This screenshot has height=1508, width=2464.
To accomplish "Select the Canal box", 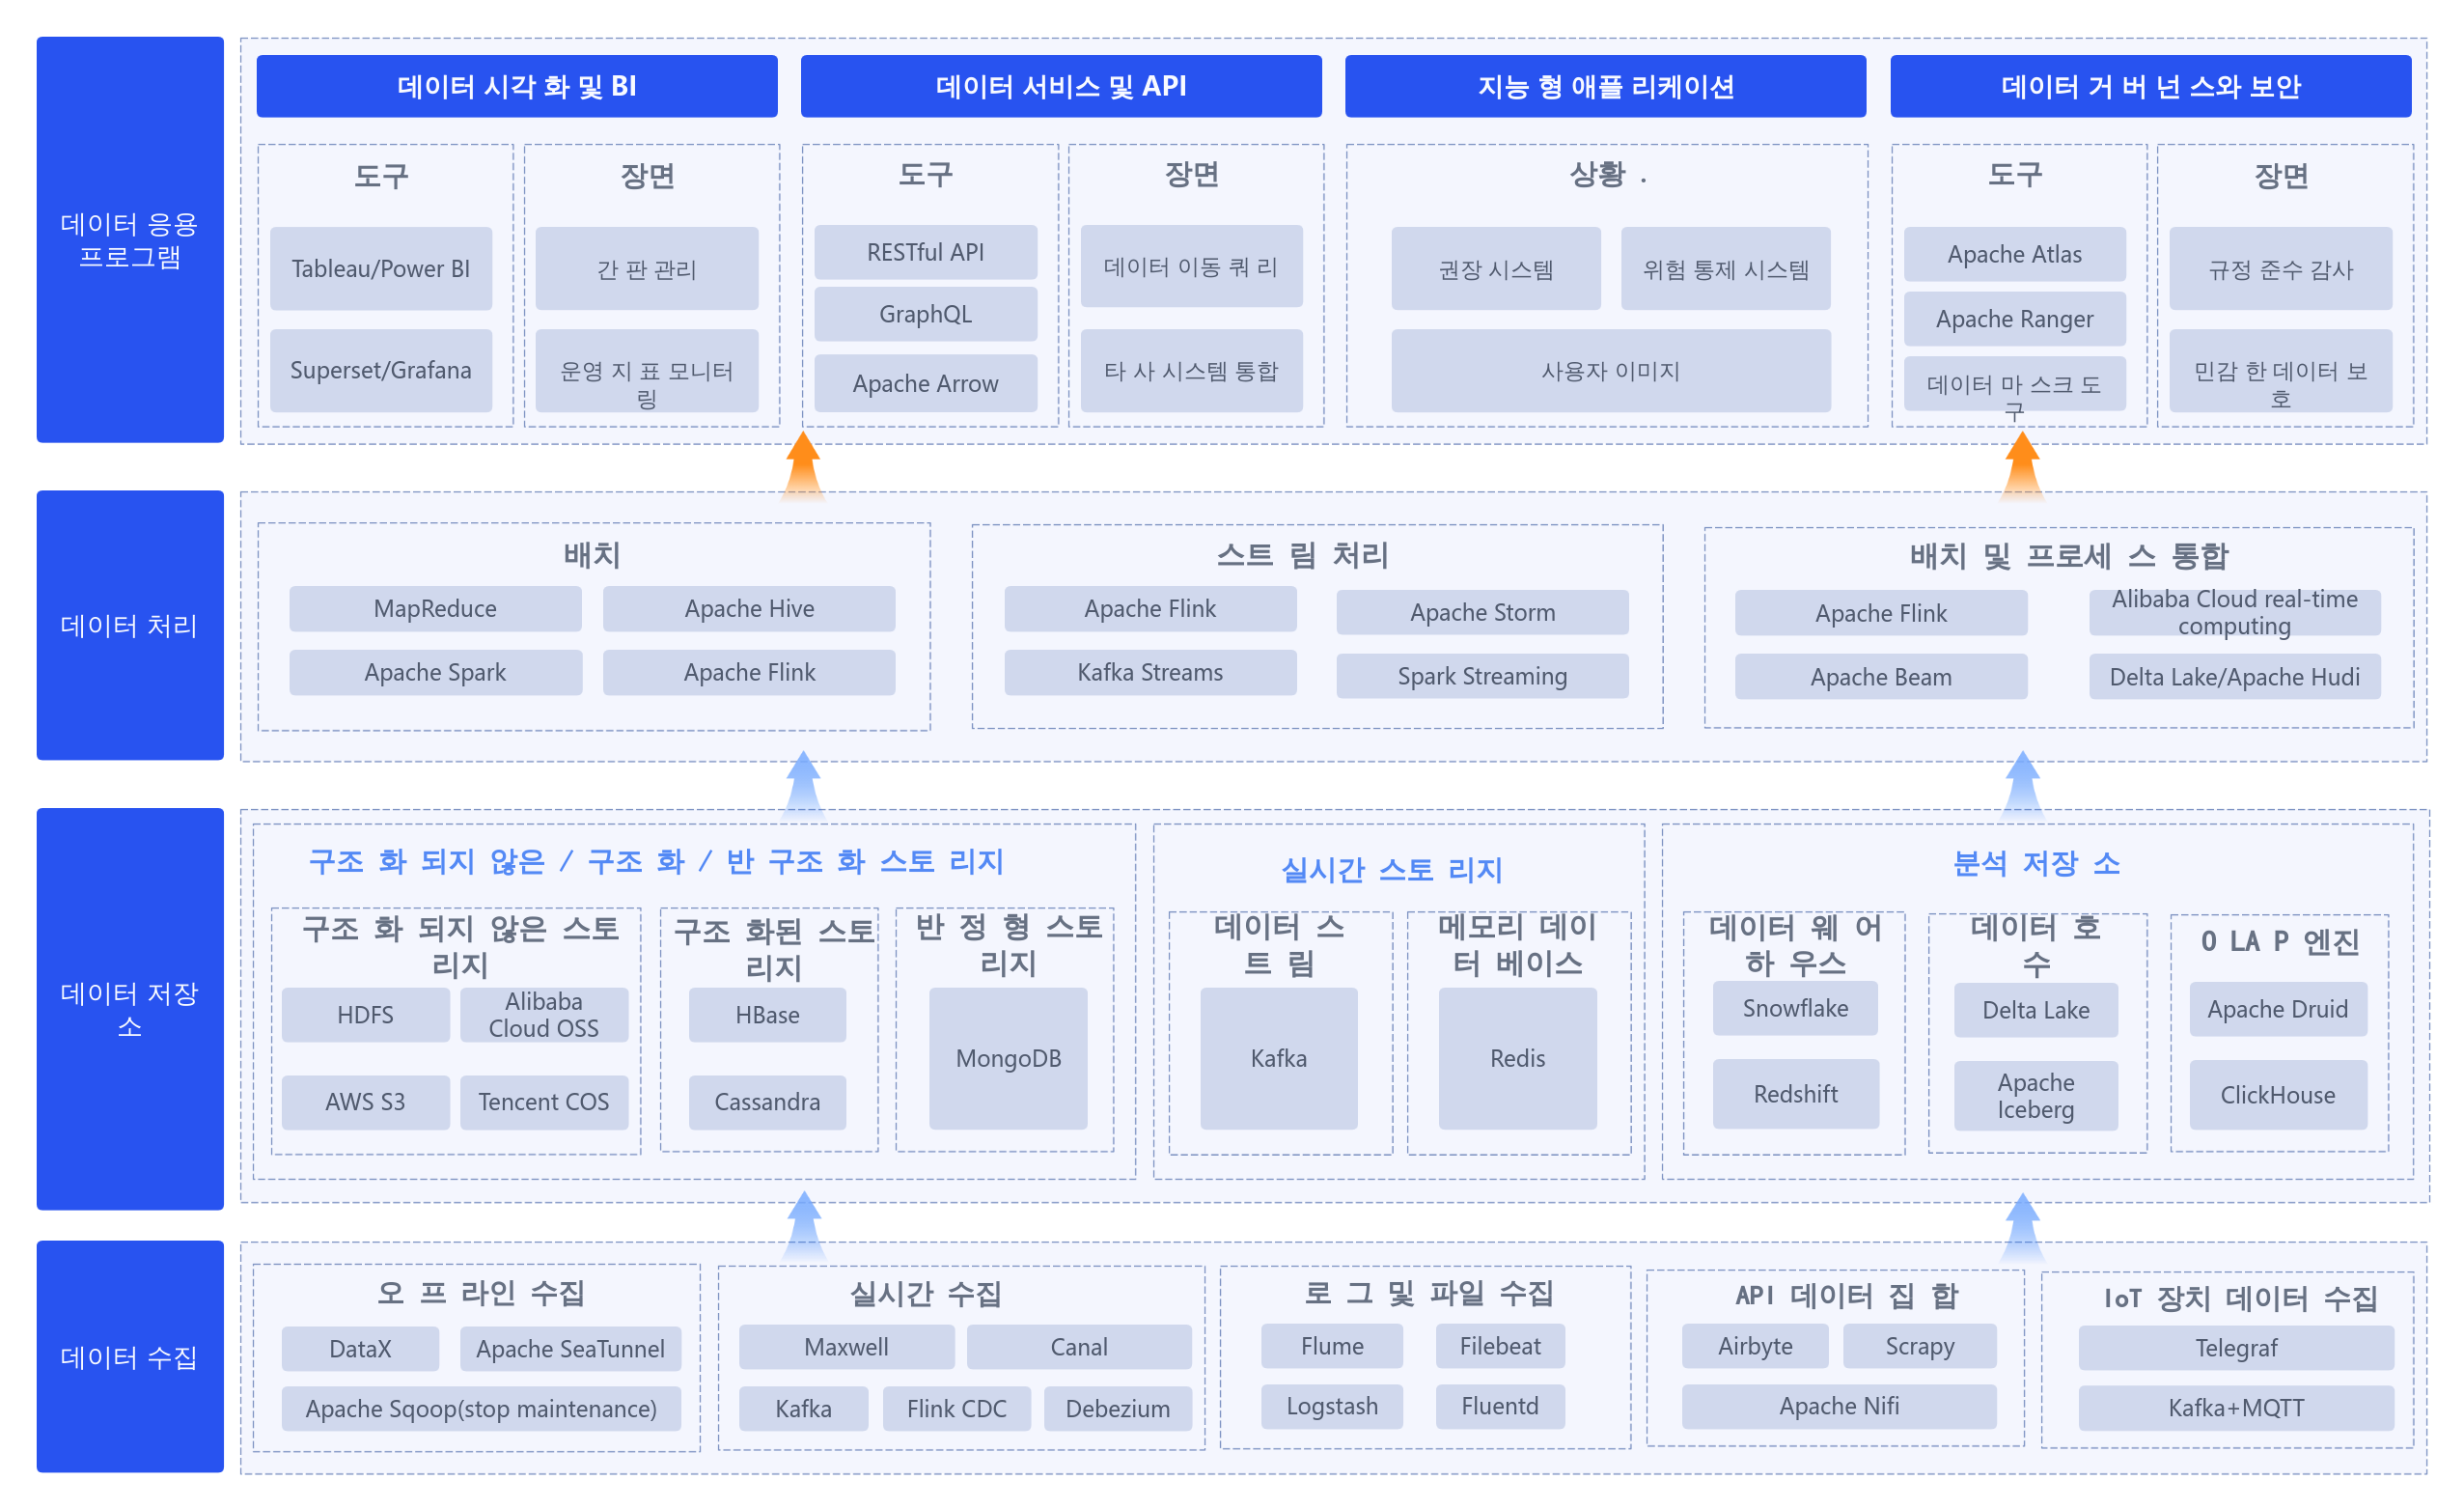I will coord(1079,1346).
